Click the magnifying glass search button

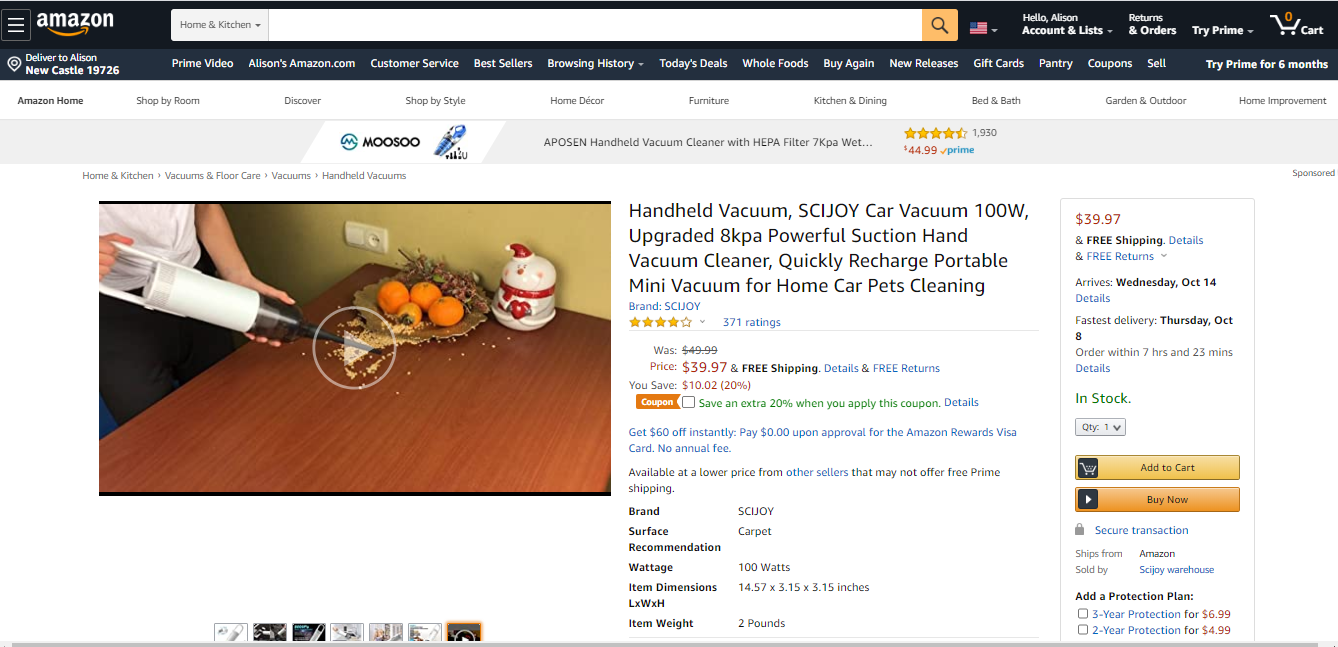pos(939,25)
